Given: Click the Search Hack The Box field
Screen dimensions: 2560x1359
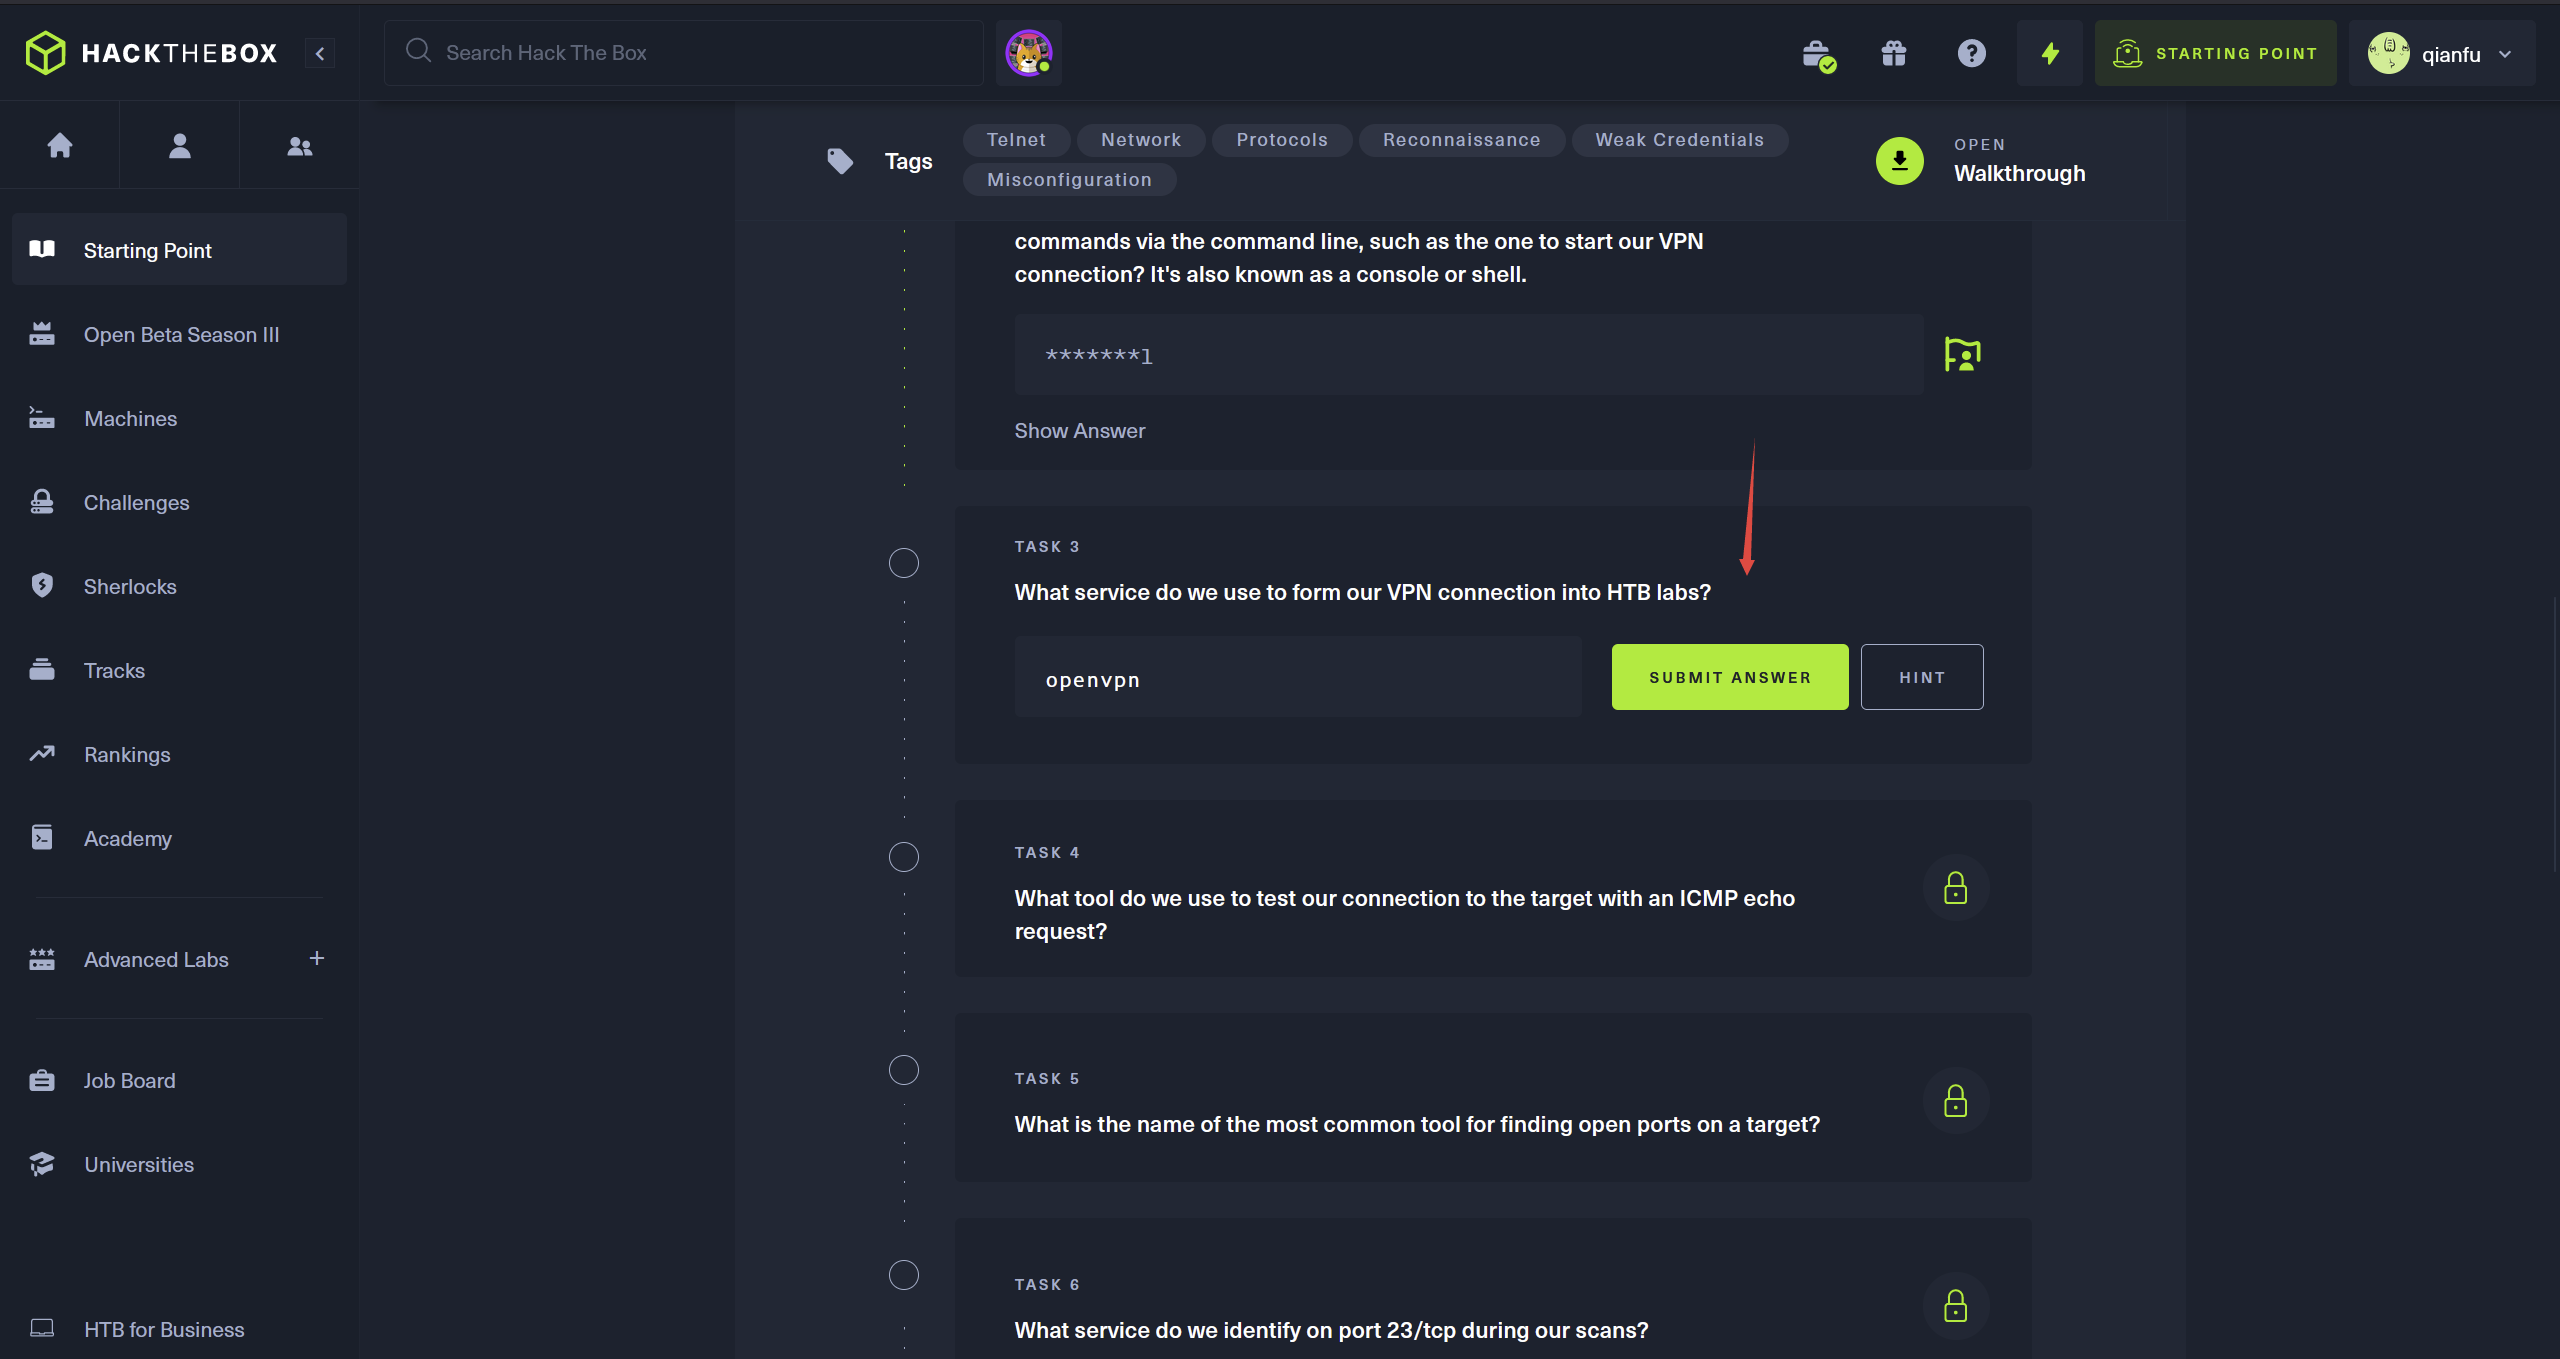Looking at the screenshot, I should pos(684,53).
